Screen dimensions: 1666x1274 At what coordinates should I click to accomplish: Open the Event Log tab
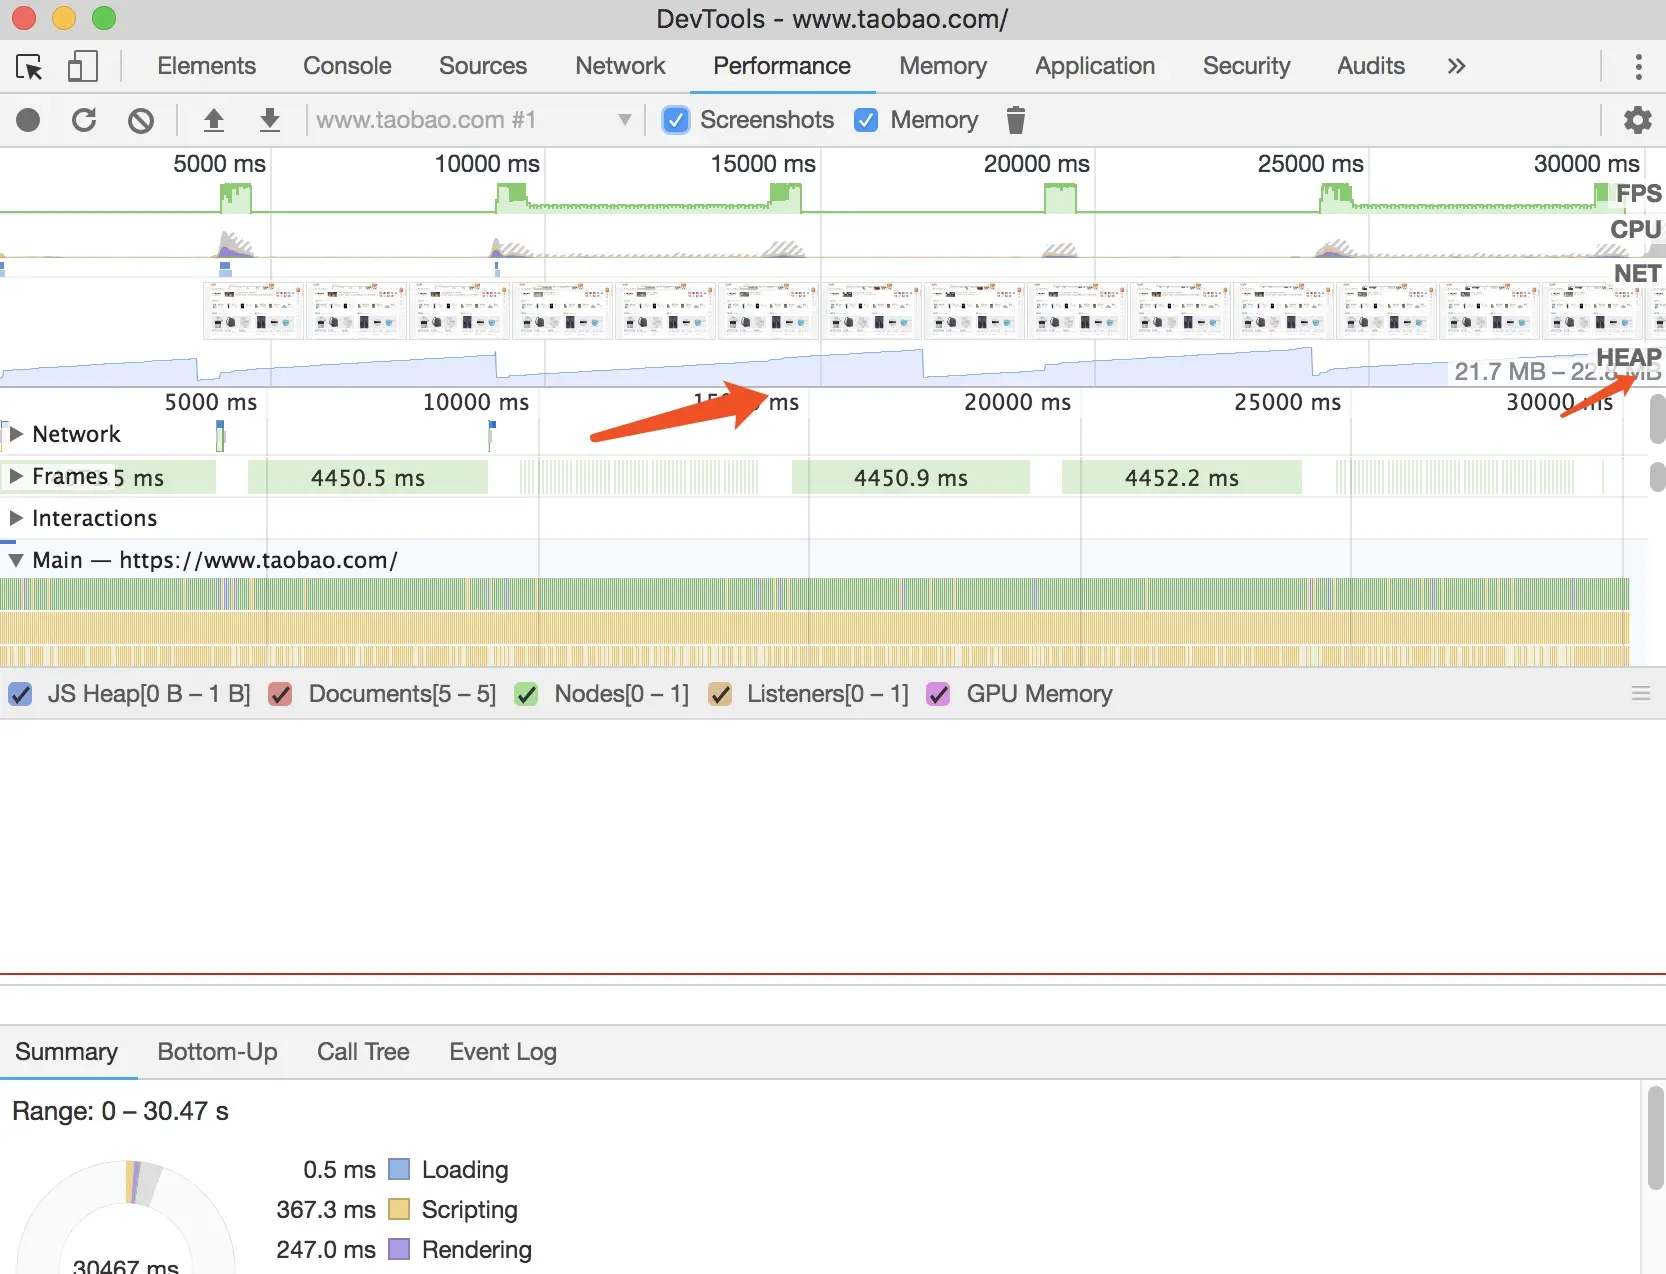(x=503, y=1052)
